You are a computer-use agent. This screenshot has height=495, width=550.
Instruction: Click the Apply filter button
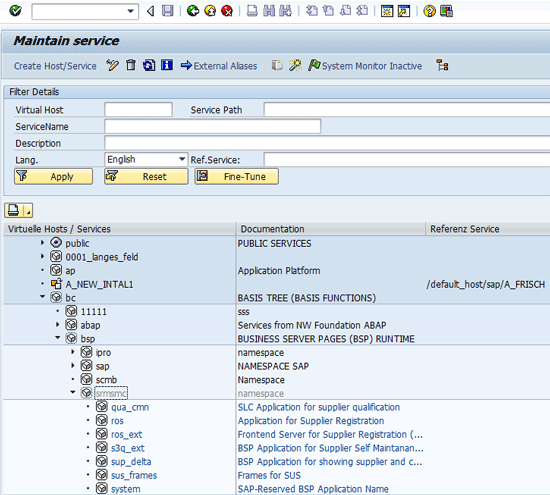pos(53,176)
